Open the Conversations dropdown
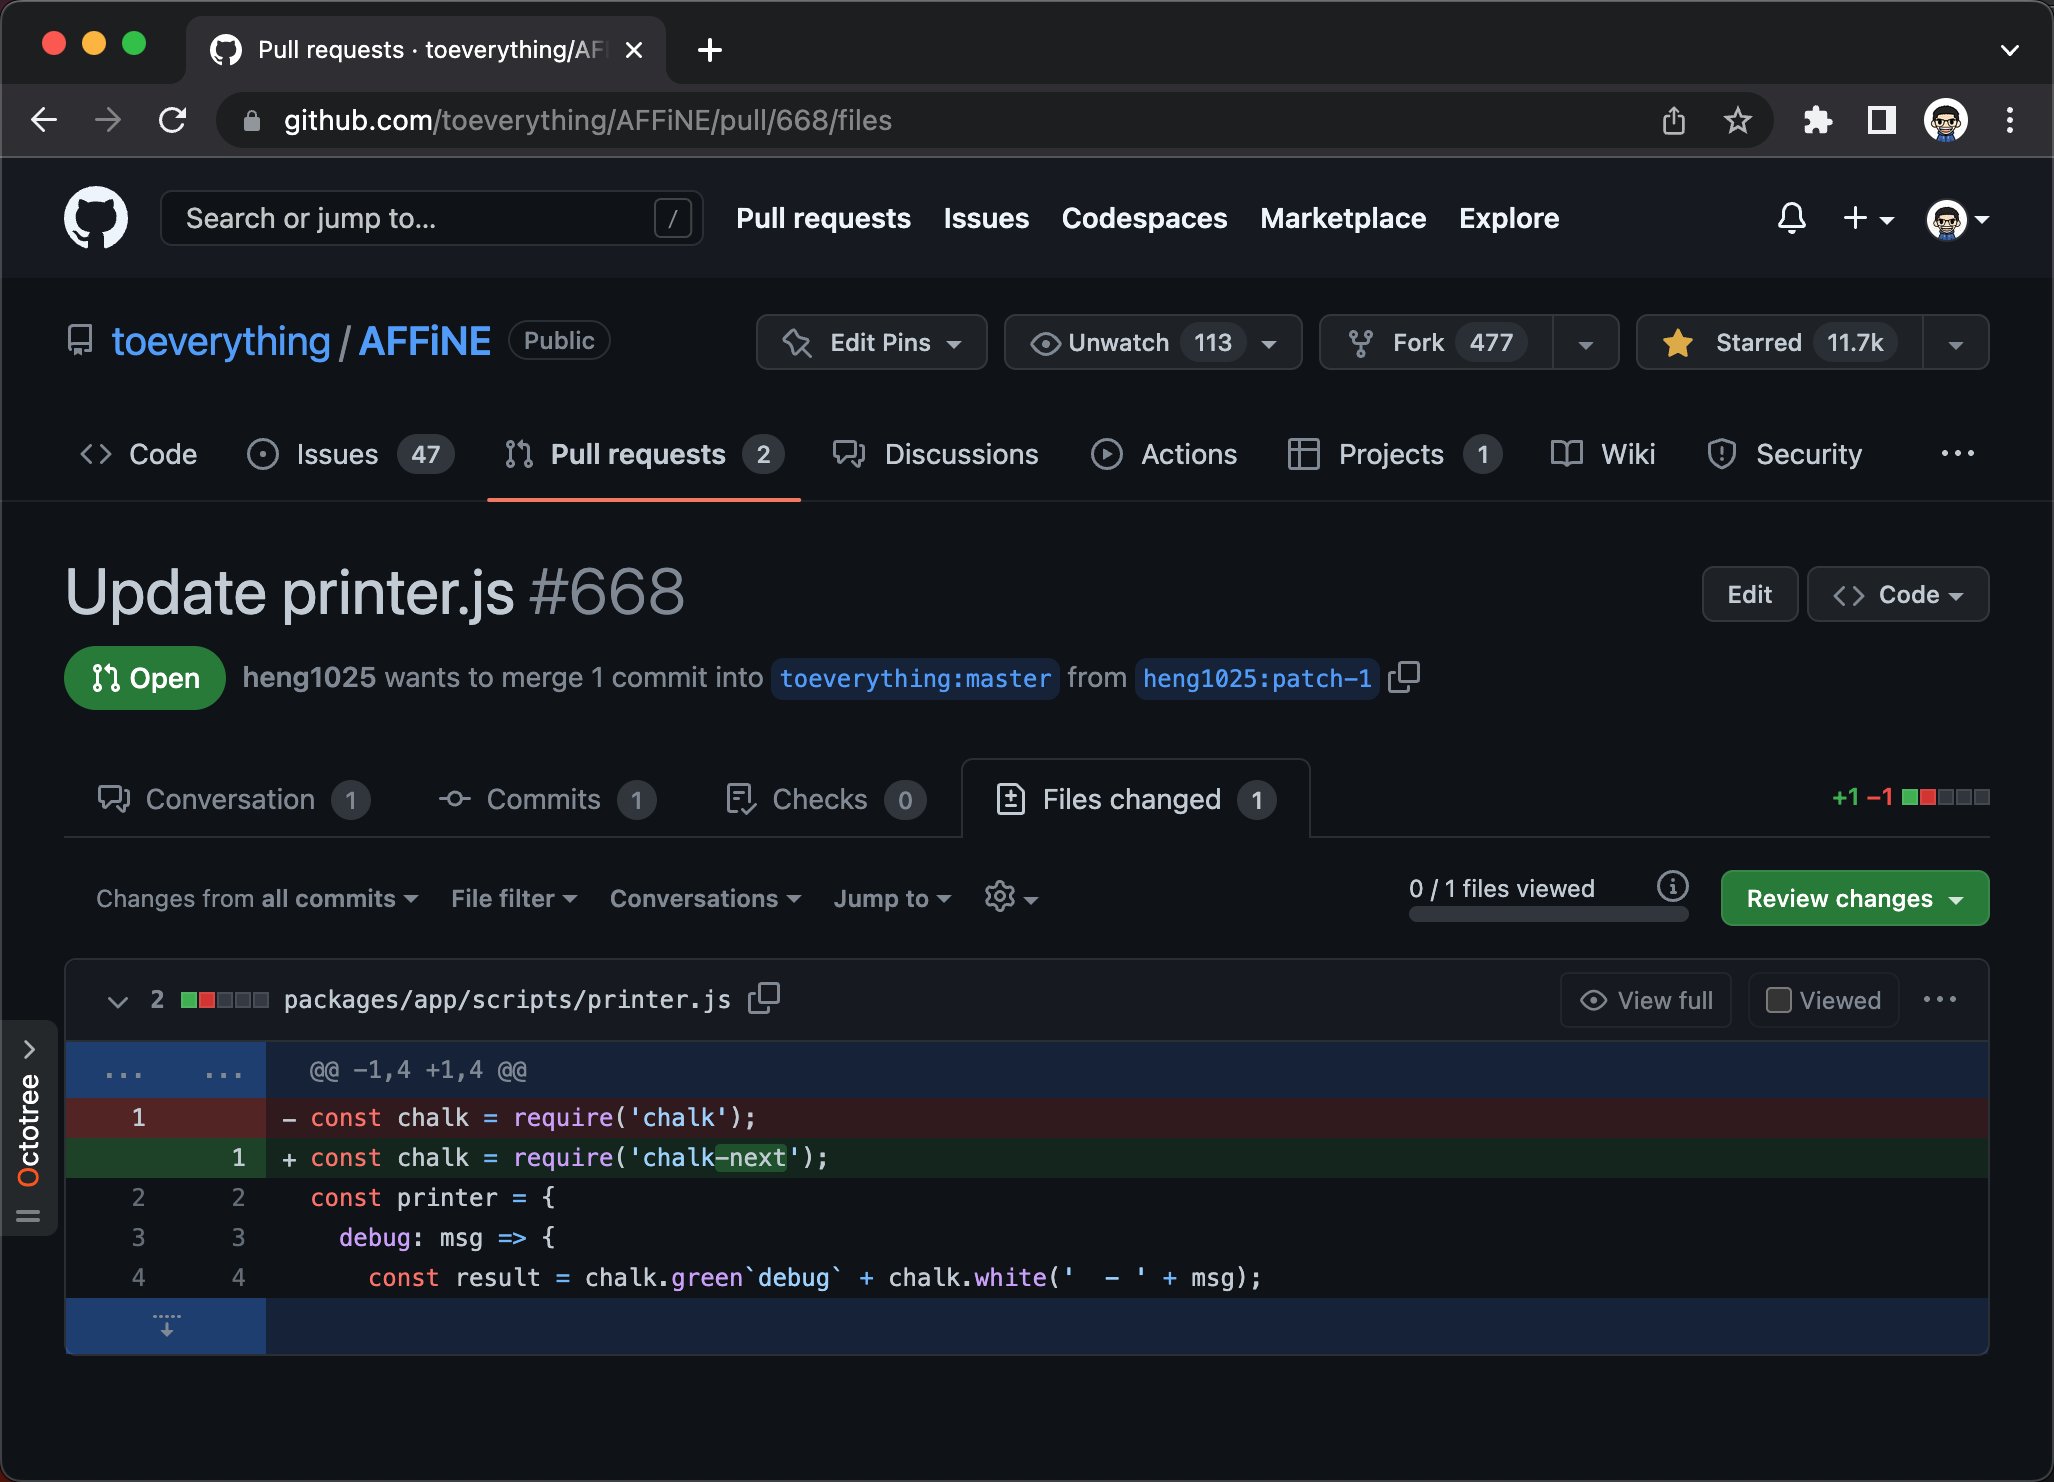This screenshot has width=2054, height=1482. (705, 898)
